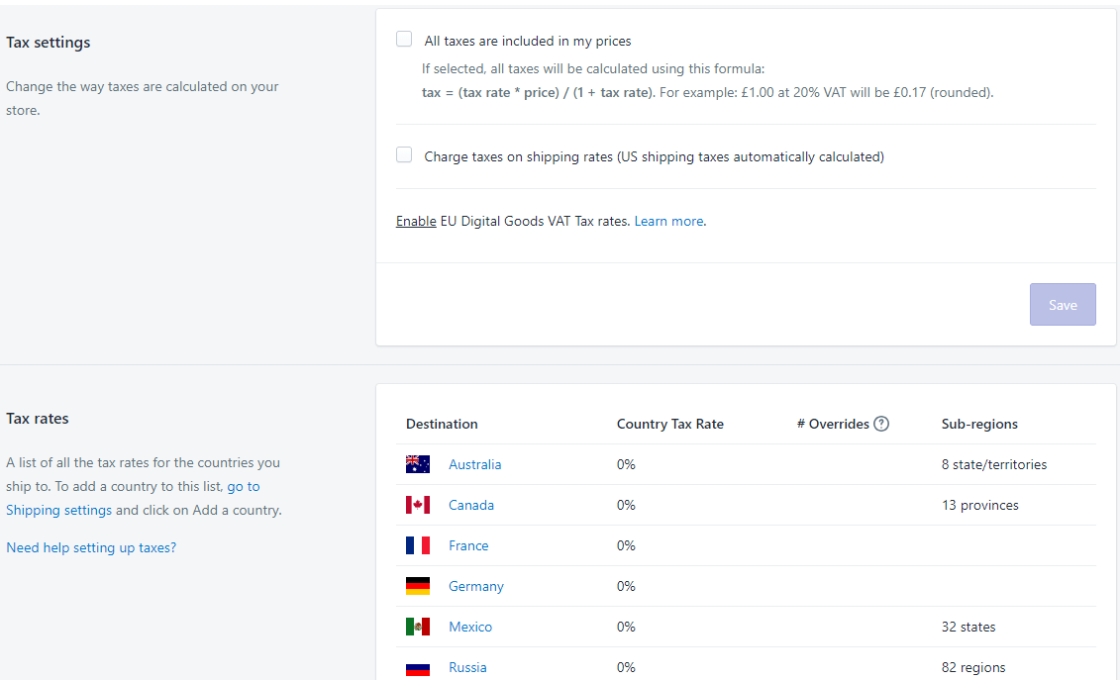The image size is (1120, 689).
Task: Choose the Germany destination link
Action: click(x=476, y=586)
